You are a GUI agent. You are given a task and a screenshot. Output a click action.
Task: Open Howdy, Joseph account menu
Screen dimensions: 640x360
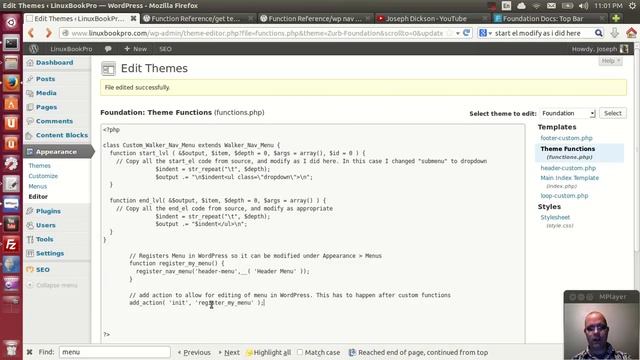tap(600, 49)
